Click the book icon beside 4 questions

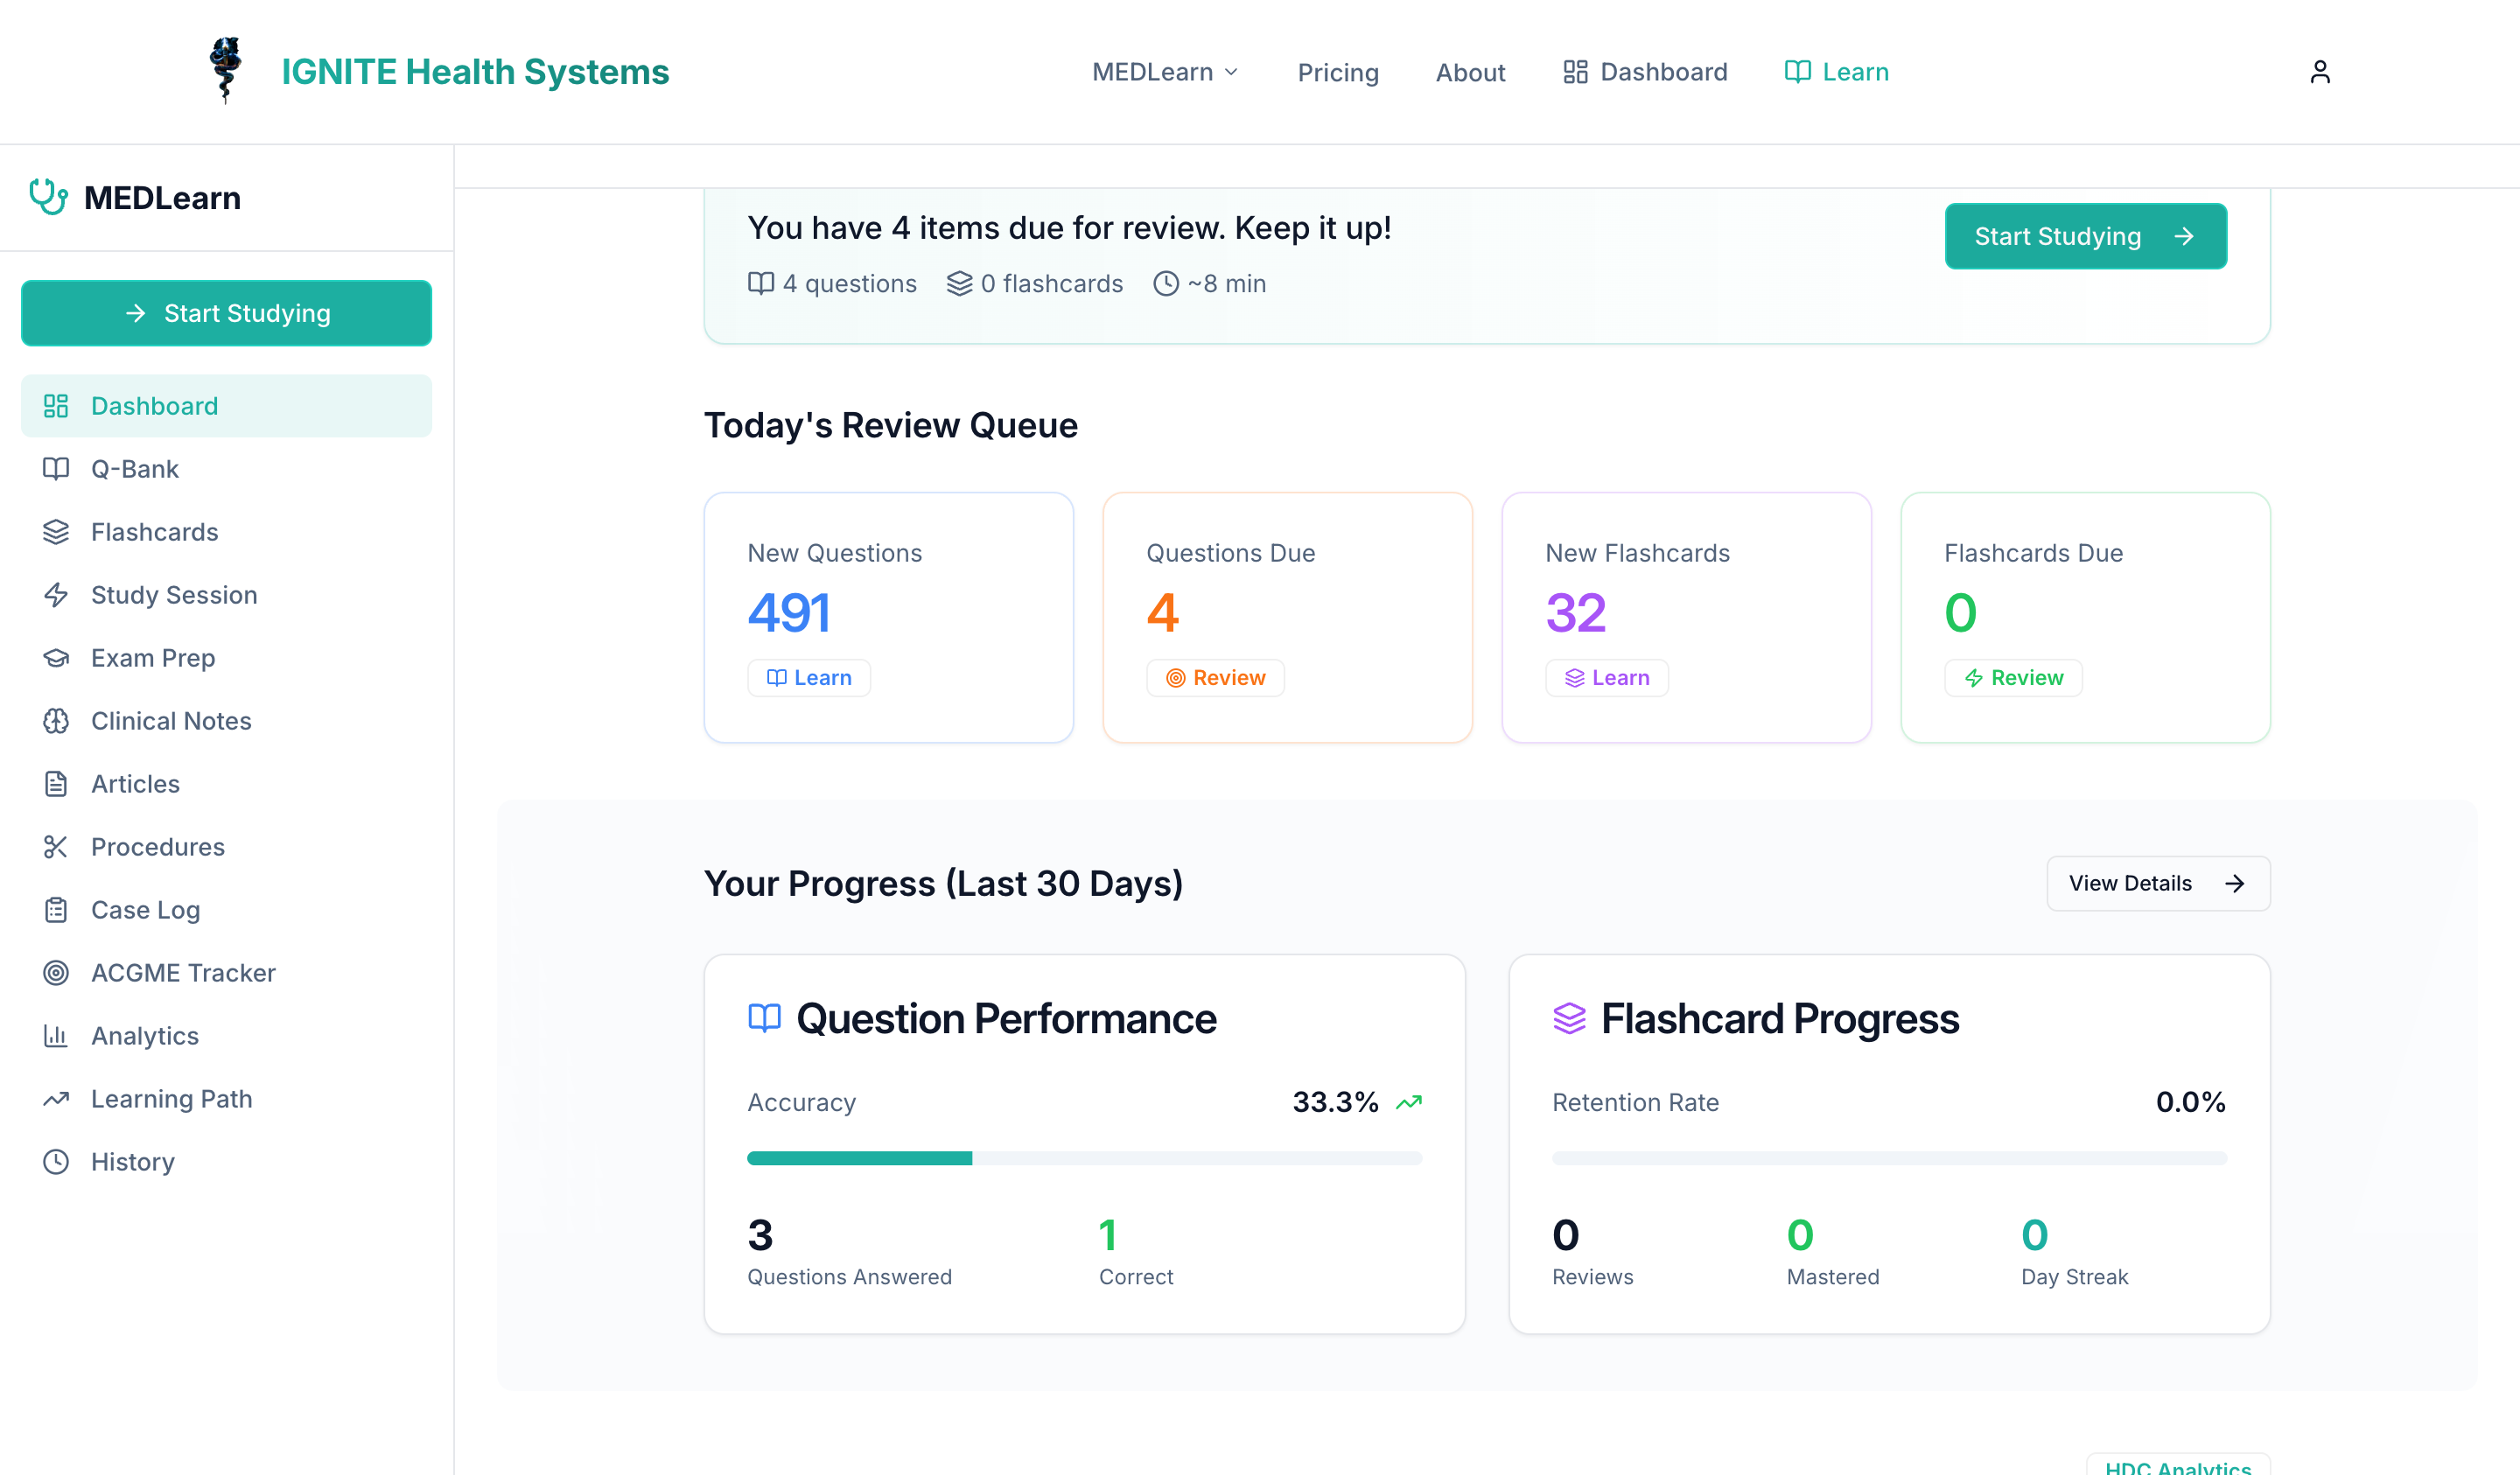[761, 284]
